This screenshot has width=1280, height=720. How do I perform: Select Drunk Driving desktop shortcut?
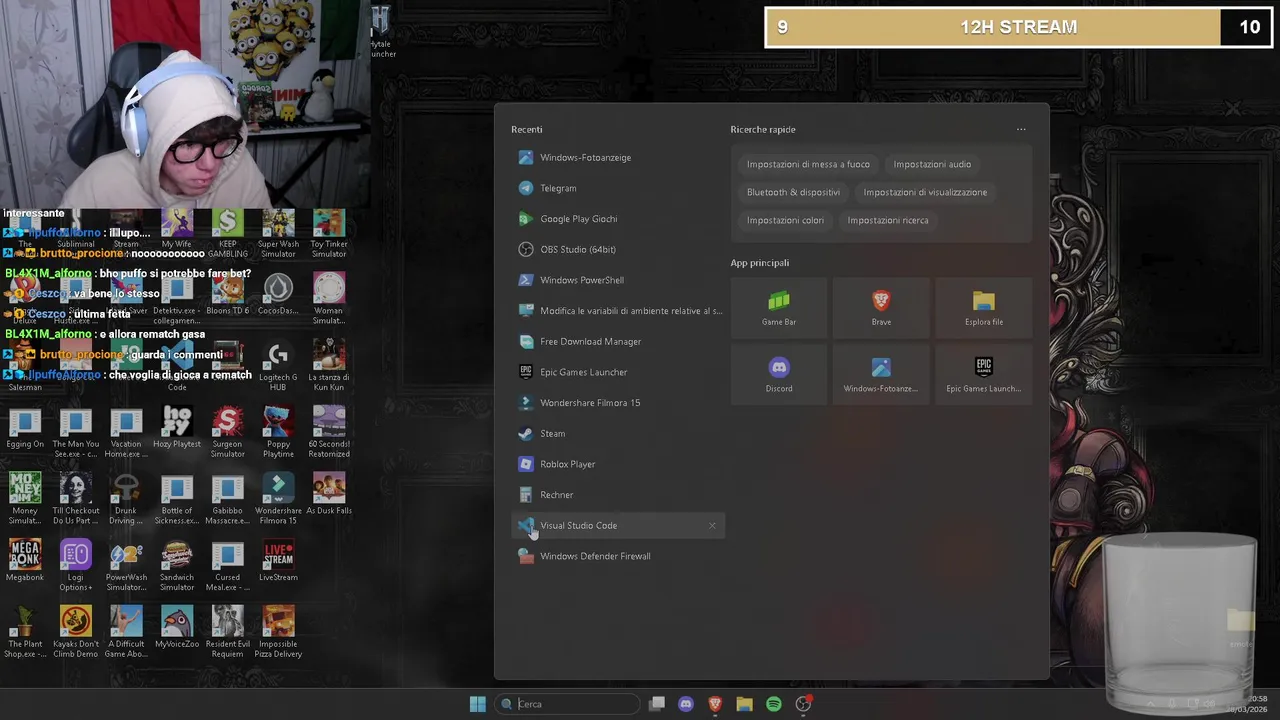[126, 499]
